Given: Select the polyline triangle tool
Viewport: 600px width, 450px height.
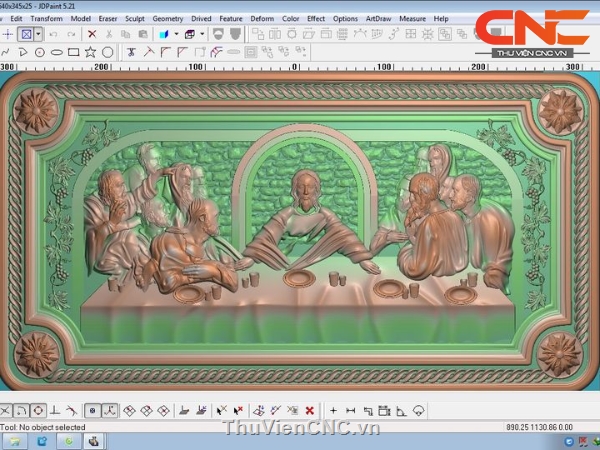Looking at the screenshot, I should pos(23,52).
